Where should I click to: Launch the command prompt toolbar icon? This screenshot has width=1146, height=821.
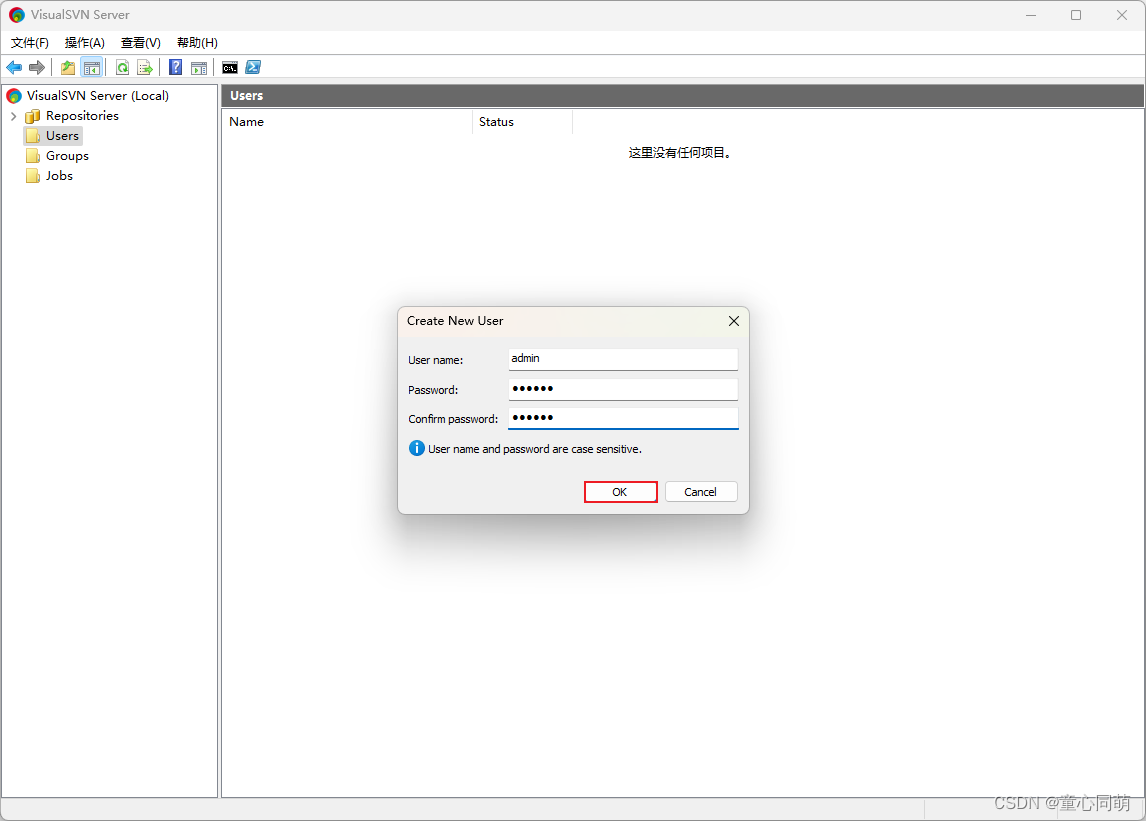tap(230, 68)
